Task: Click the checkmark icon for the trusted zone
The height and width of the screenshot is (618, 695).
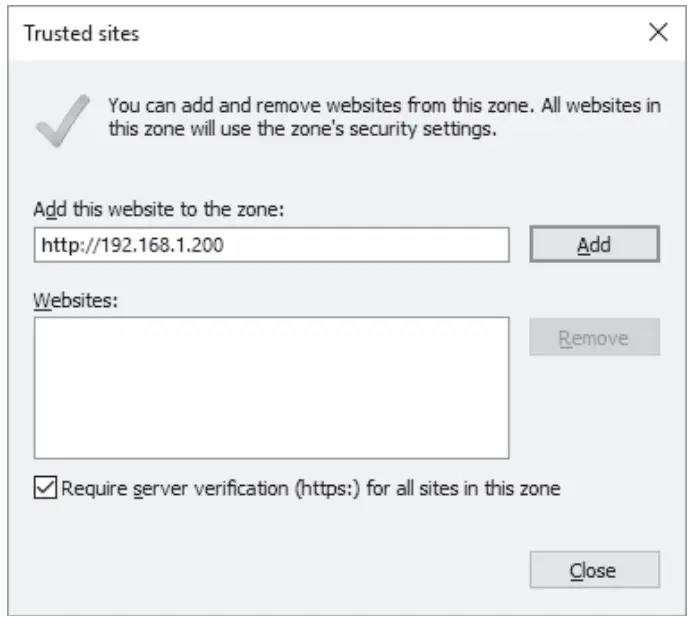Action: tap(62, 120)
